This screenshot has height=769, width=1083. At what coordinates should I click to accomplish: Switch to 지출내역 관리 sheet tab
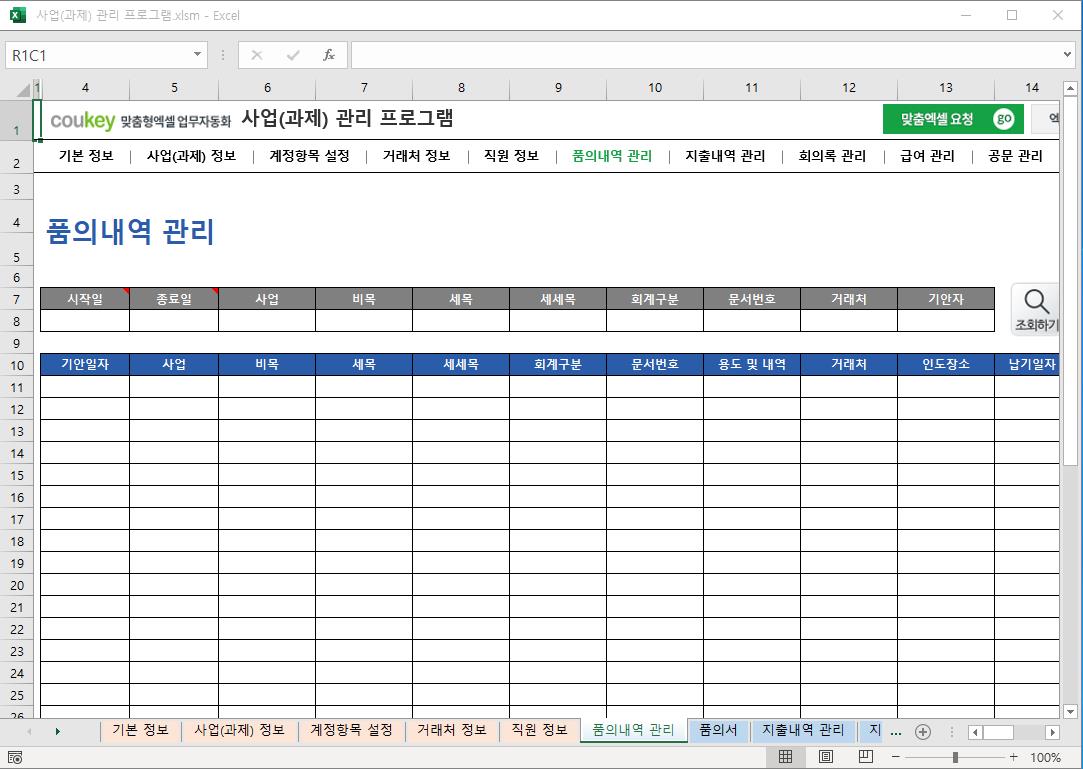point(803,730)
